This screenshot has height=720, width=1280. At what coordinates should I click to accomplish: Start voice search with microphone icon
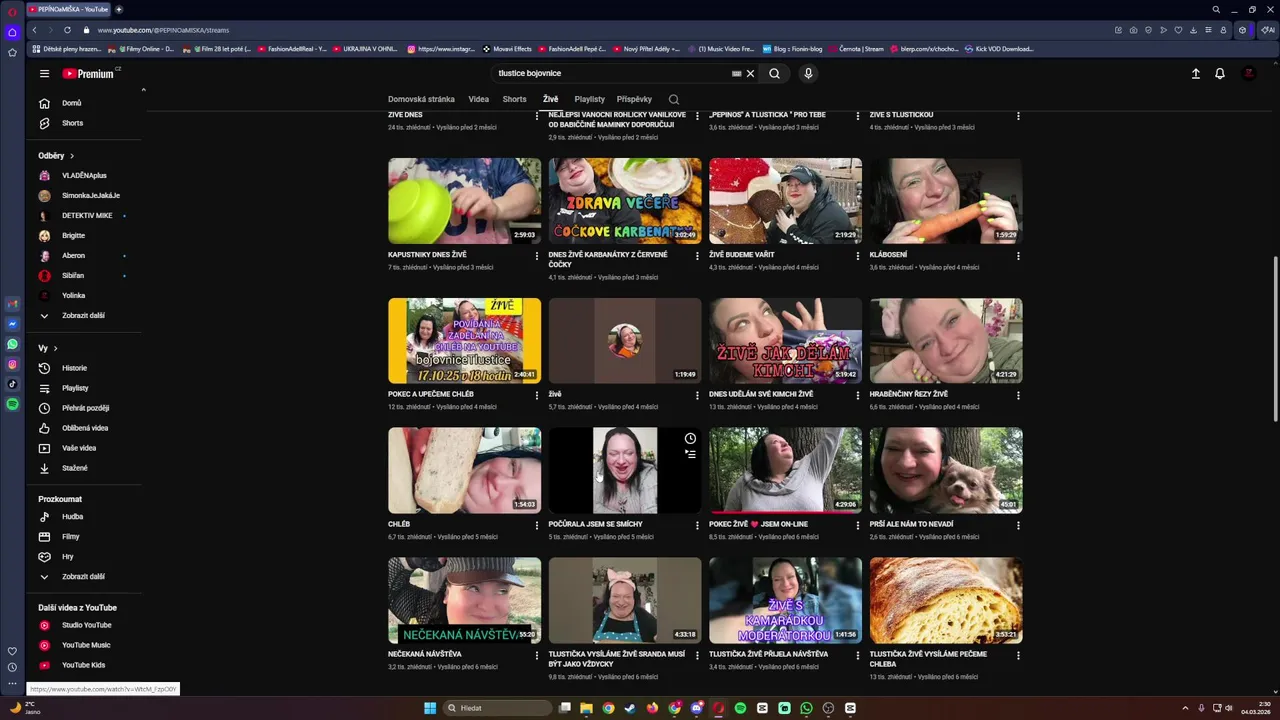(x=808, y=73)
